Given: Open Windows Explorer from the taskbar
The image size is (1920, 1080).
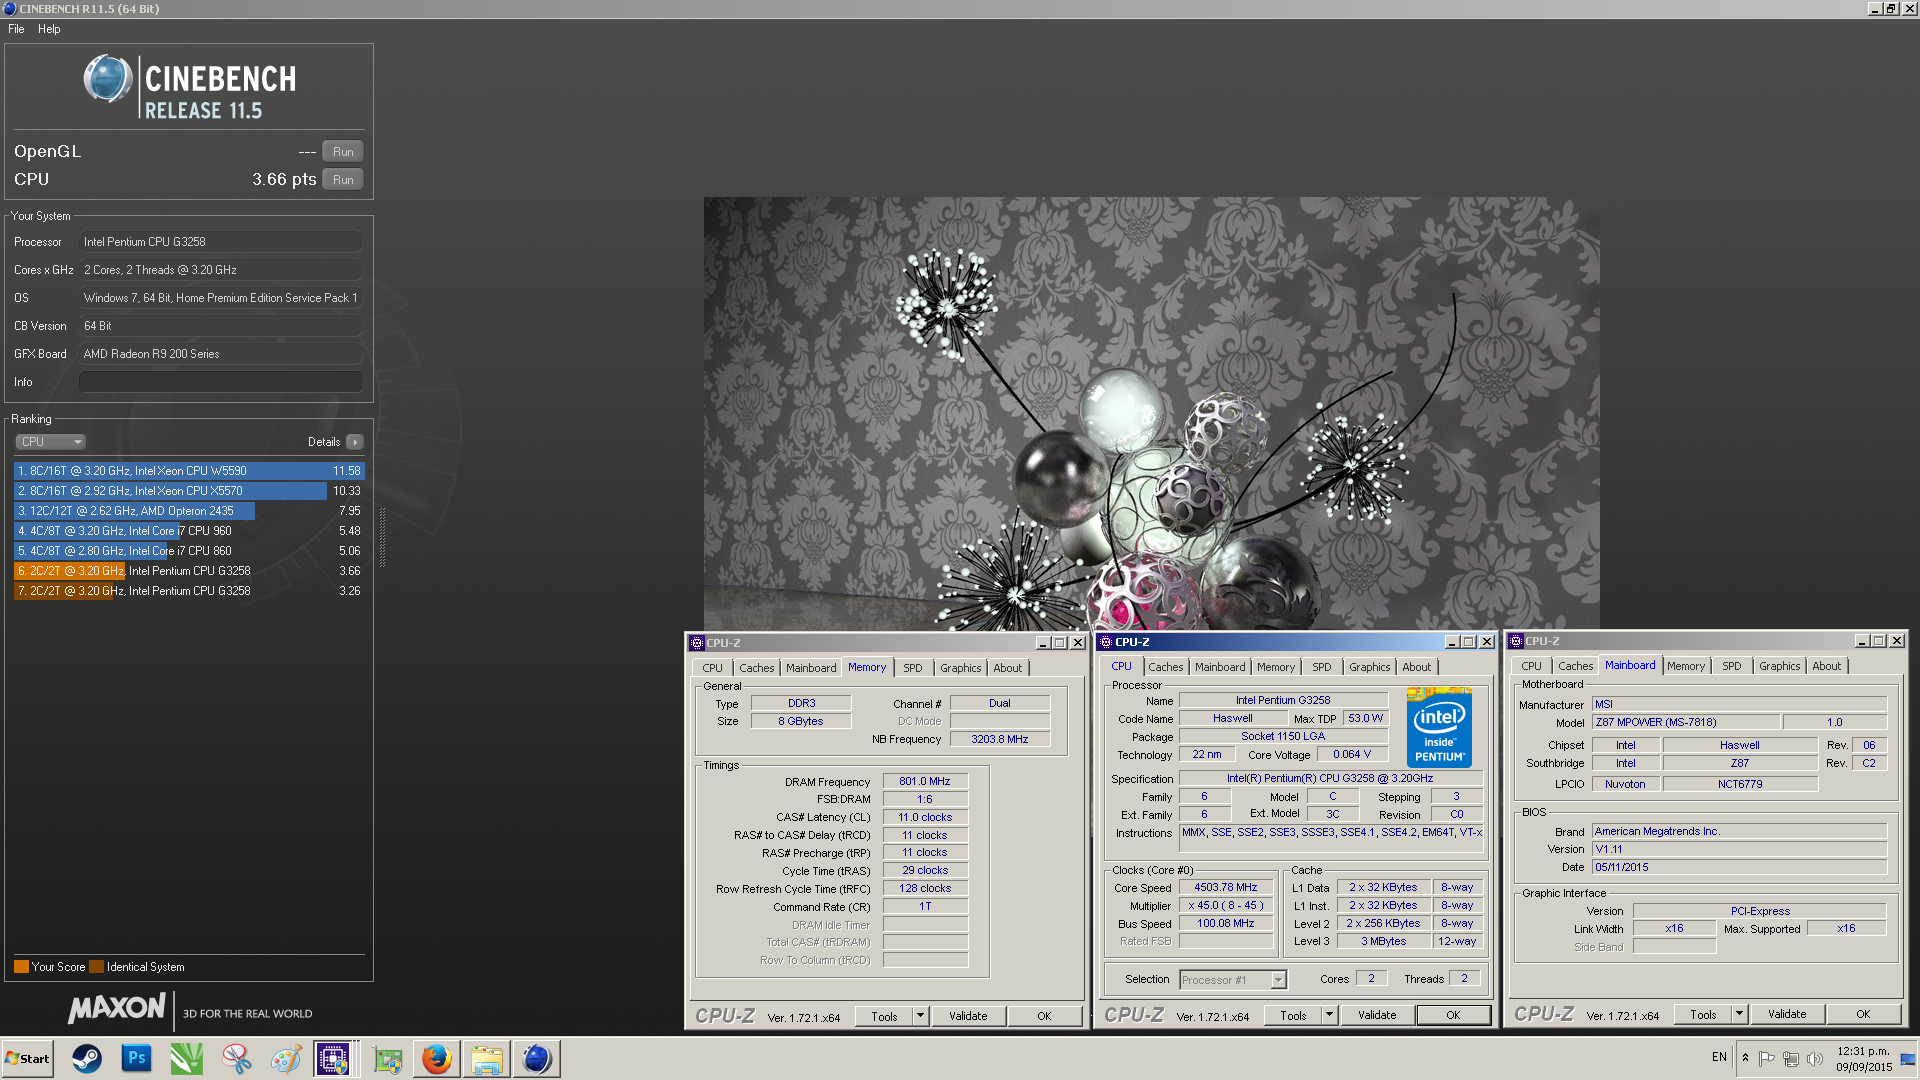Looking at the screenshot, I should pos(487,1058).
